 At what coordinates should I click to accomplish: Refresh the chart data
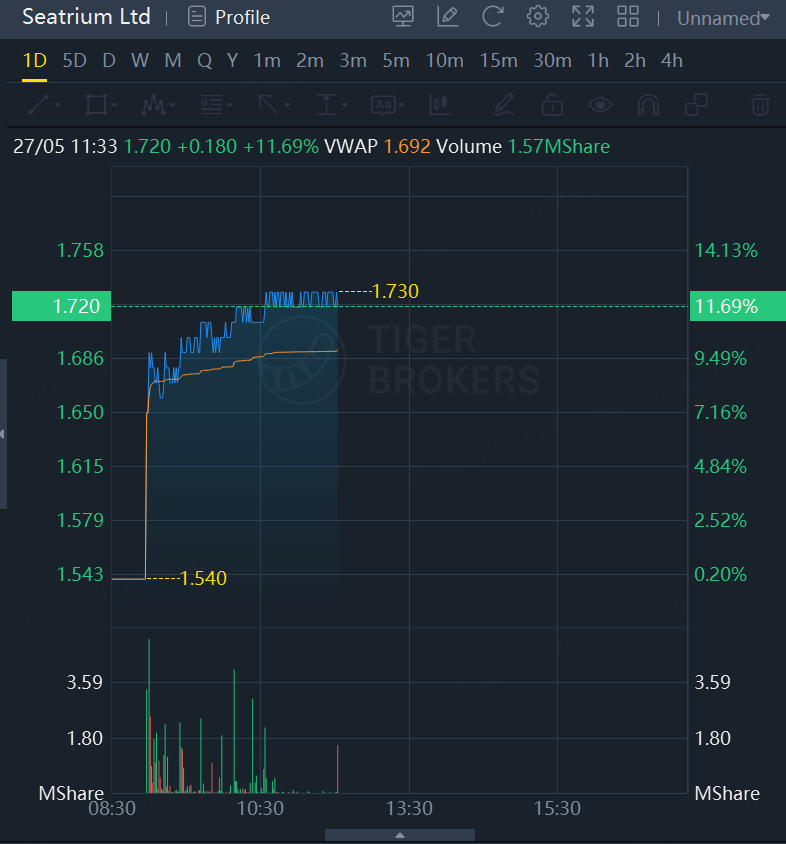(492, 17)
